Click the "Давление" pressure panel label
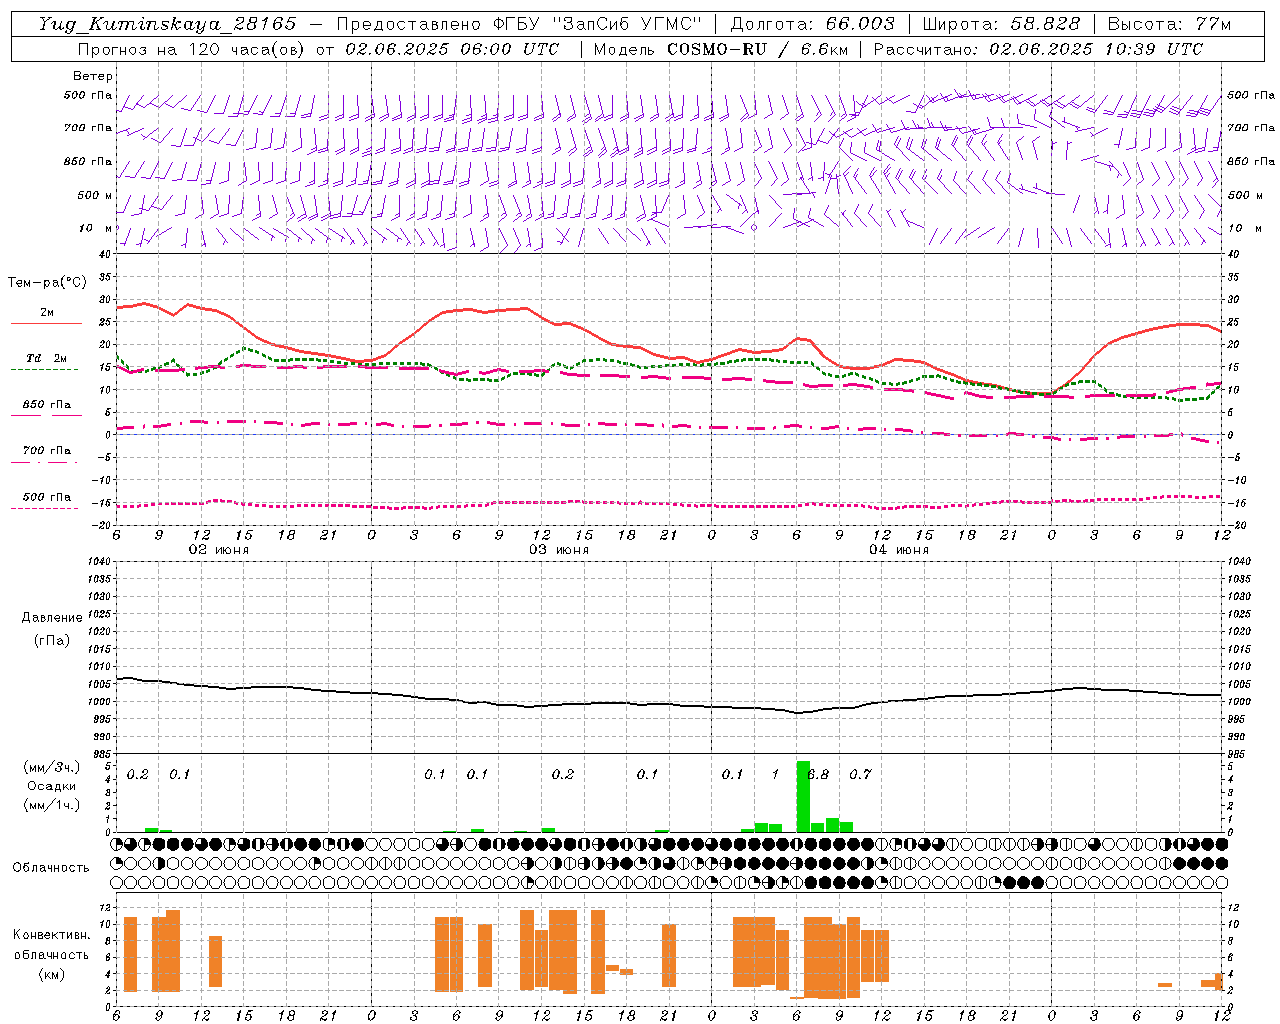 tap(52, 617)
